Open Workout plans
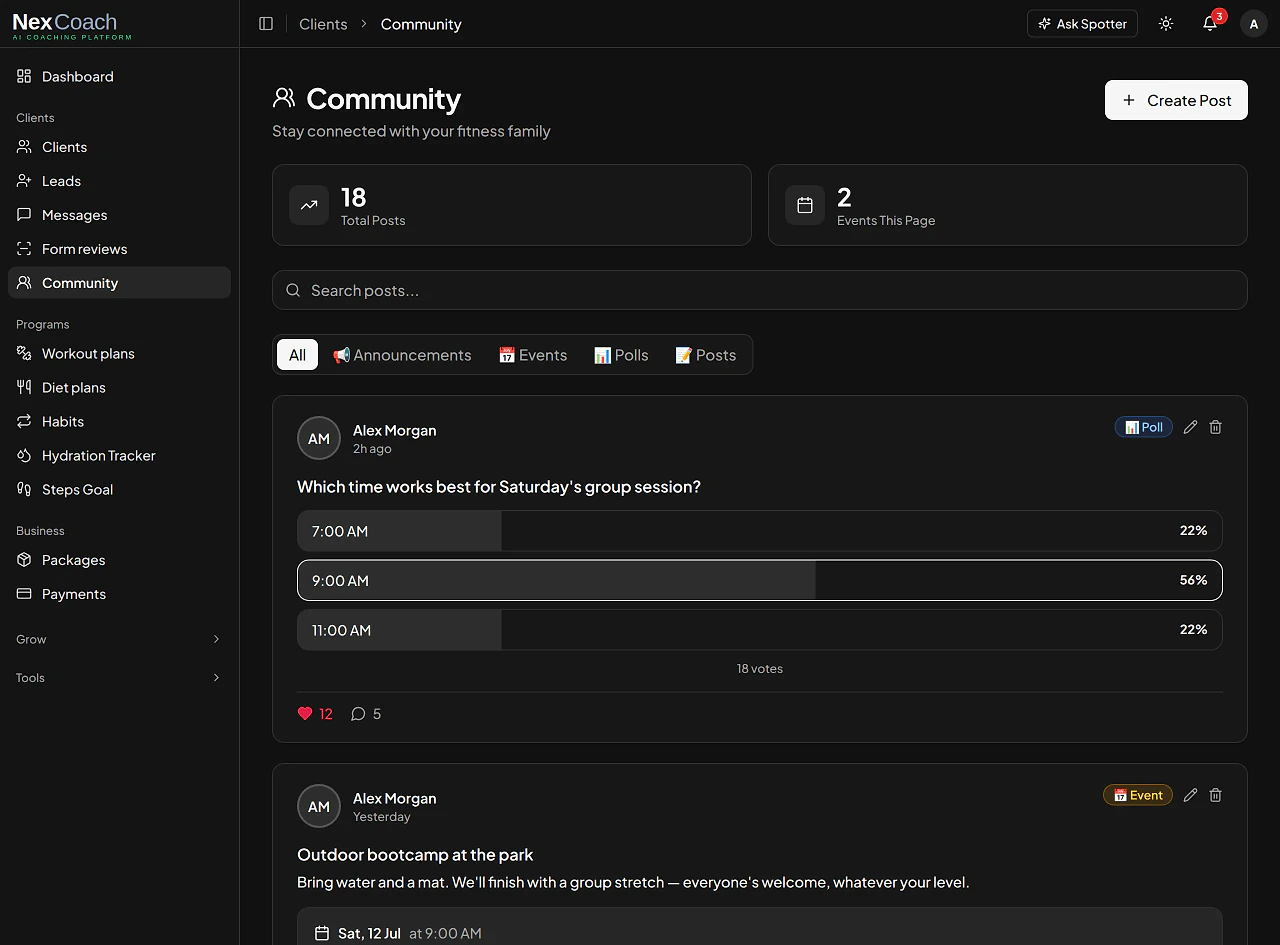This screenshot has height=945, width=1280. click(x=119, y=353)
